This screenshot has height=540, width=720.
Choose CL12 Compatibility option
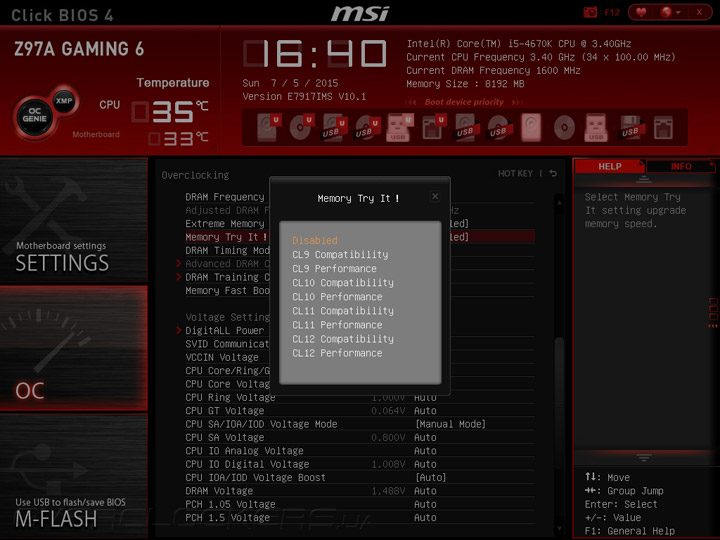pos(343,339)
